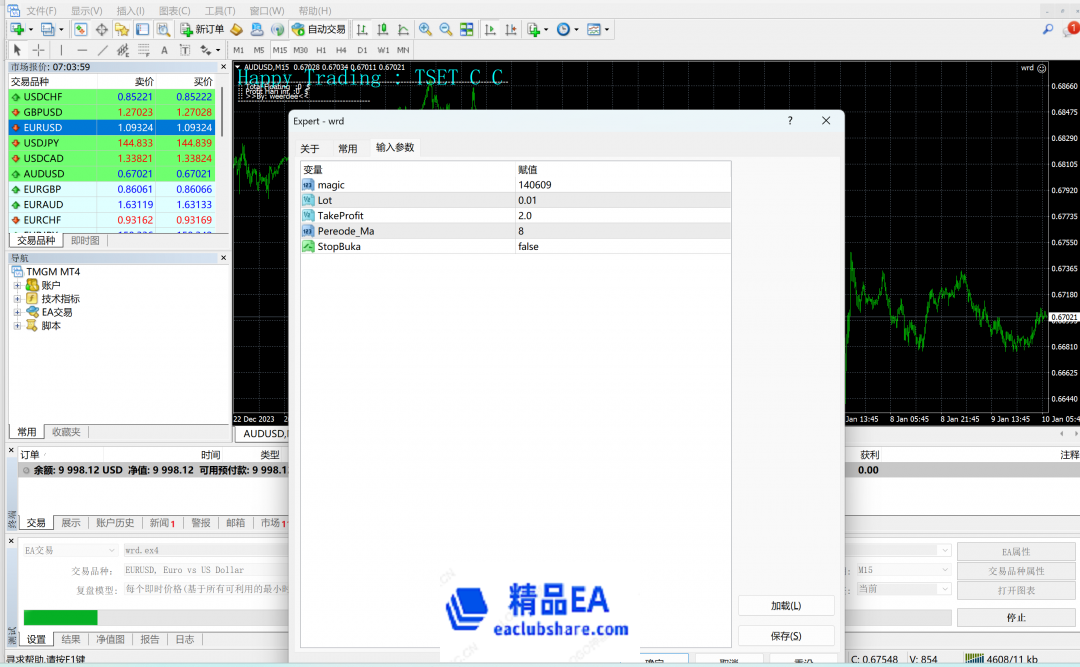Expand the EA交易 navigator node

17,312
